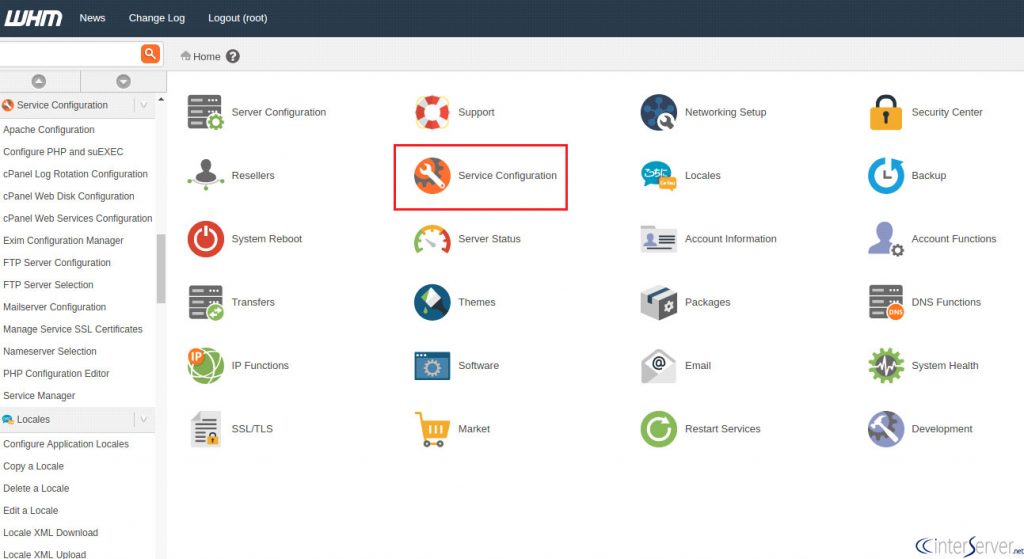Open Configure Application Locales link

pos(66,444)
